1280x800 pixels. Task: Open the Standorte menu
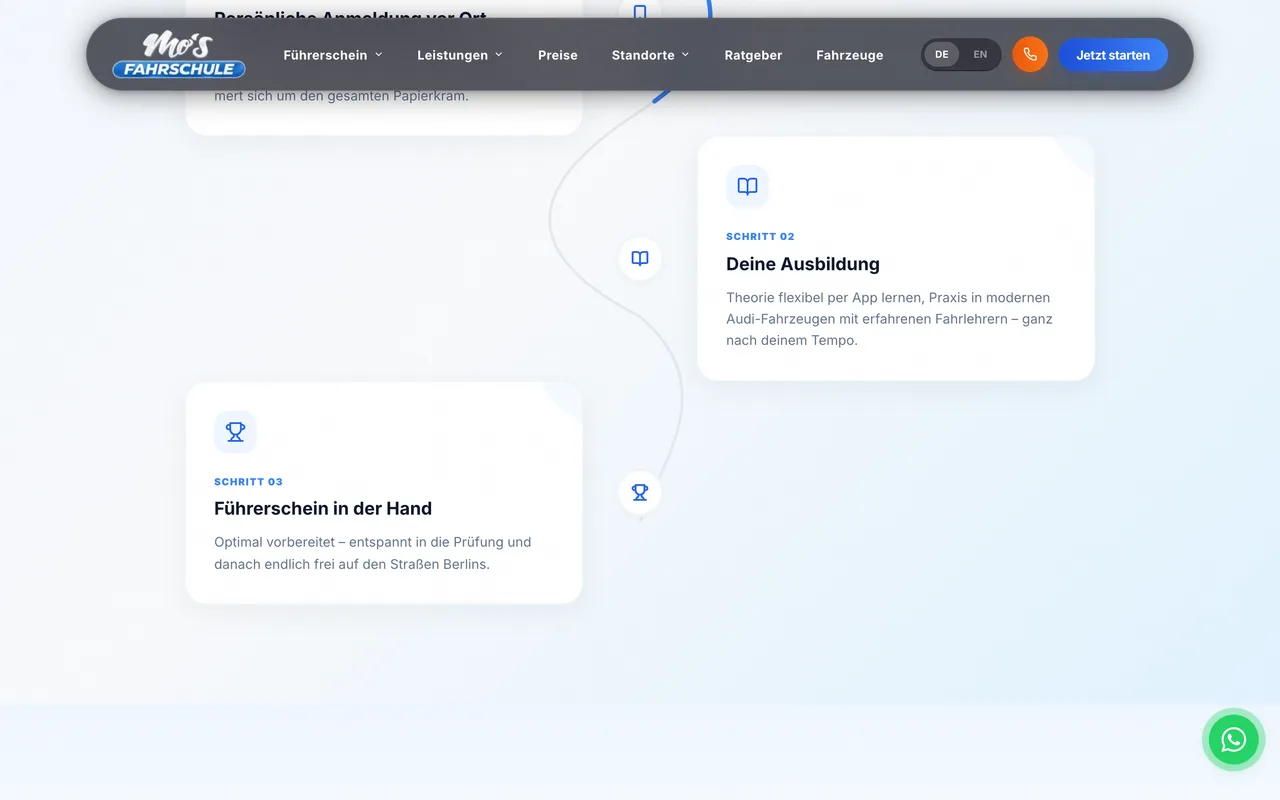[651, 55]
